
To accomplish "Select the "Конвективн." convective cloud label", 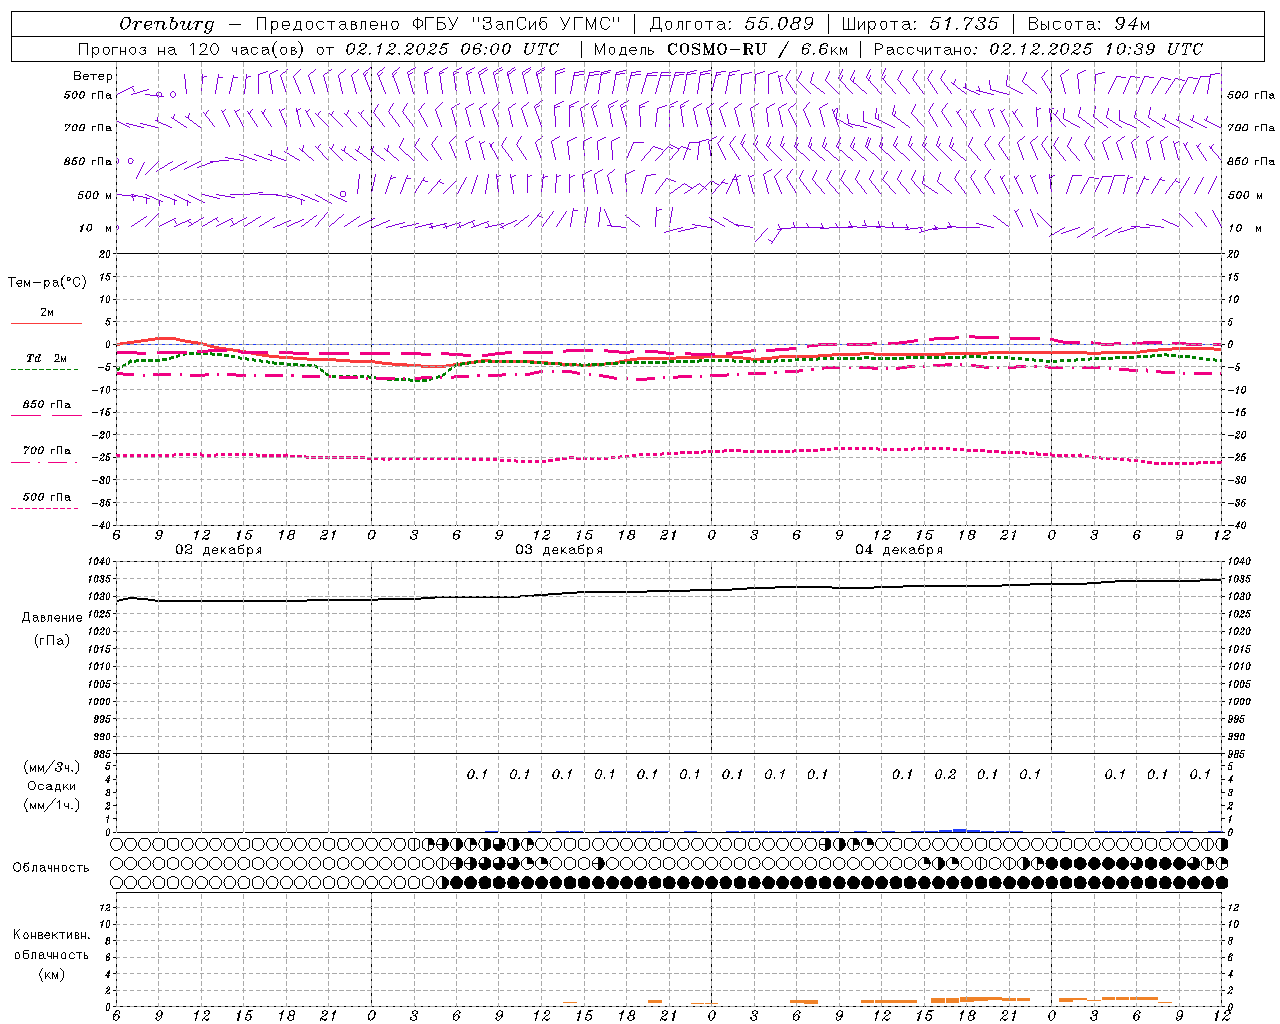I will coord(51,935).
